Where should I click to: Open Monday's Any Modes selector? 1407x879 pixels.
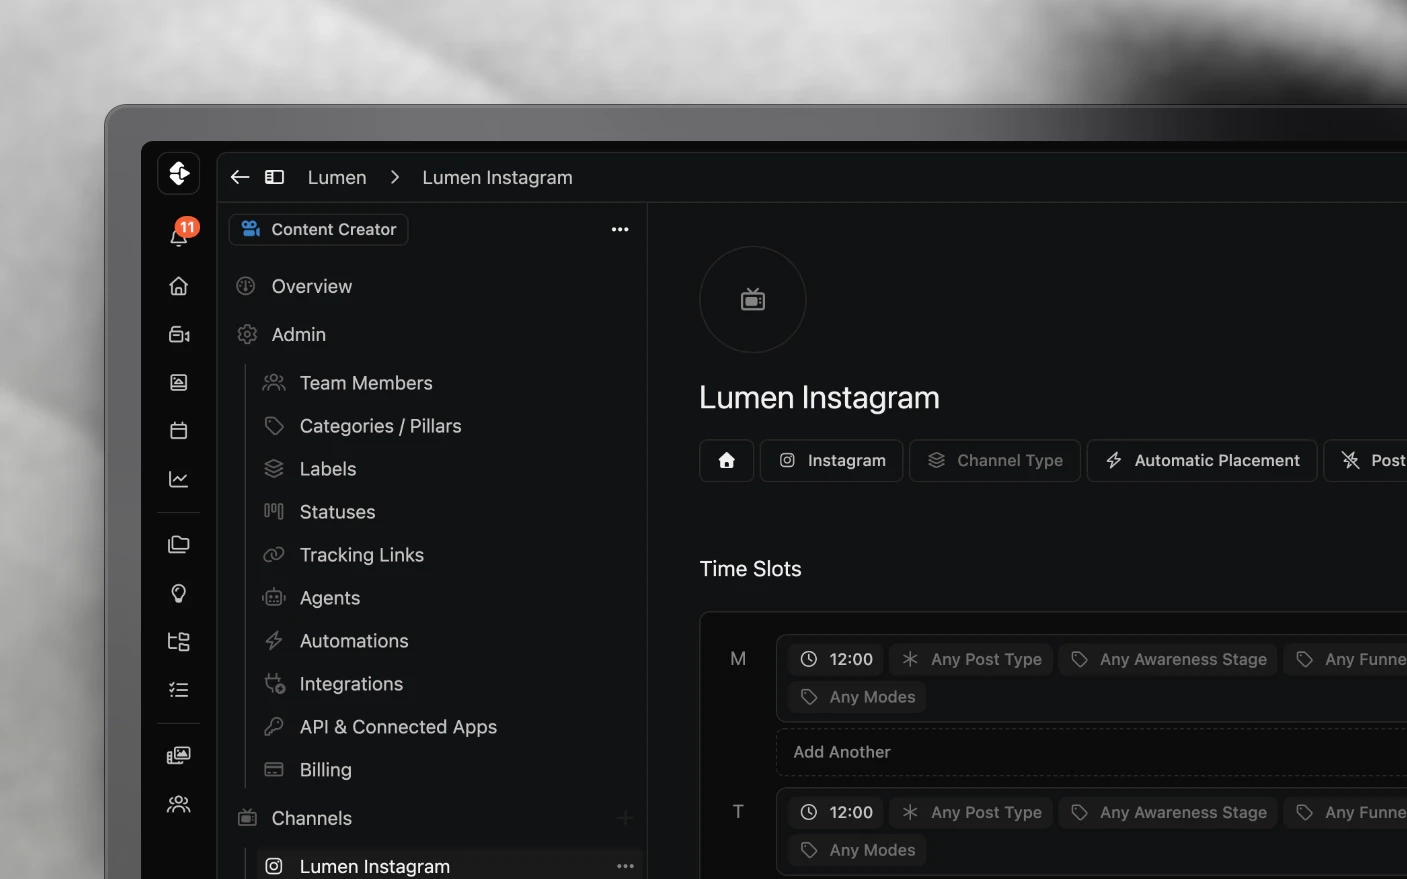point(858,697)
